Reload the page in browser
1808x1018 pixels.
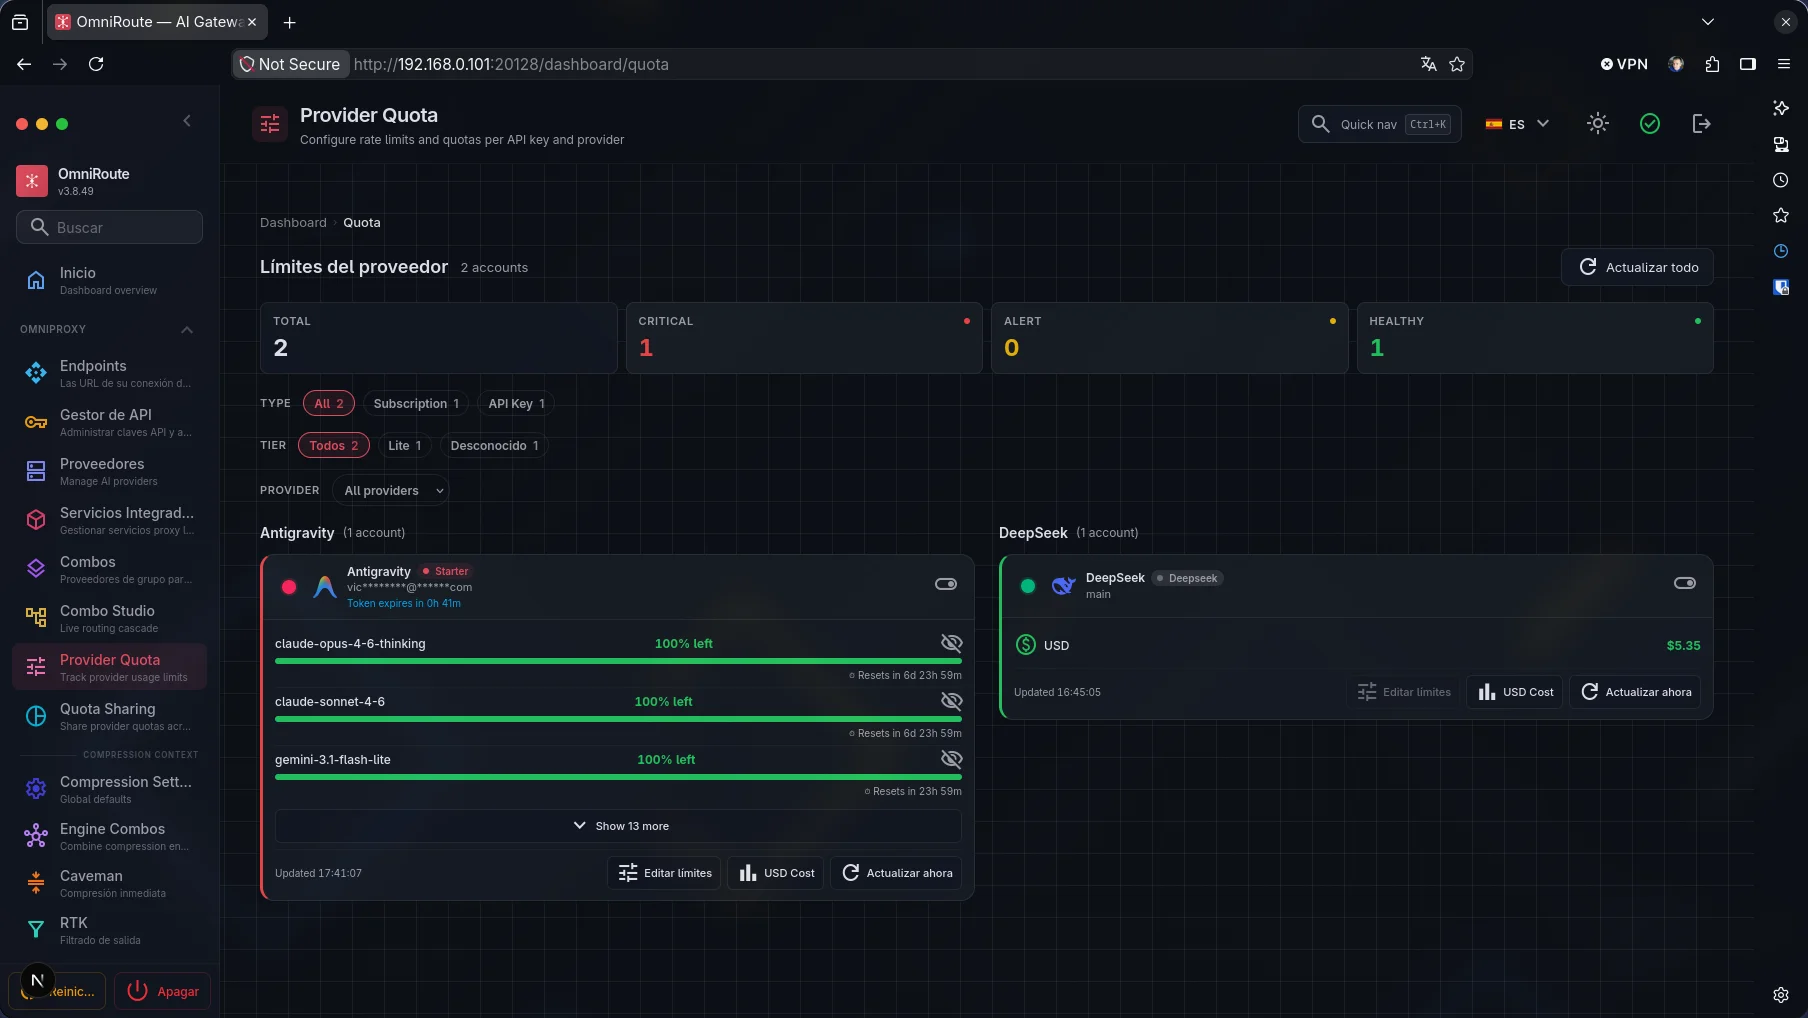(x=96, y=64)
